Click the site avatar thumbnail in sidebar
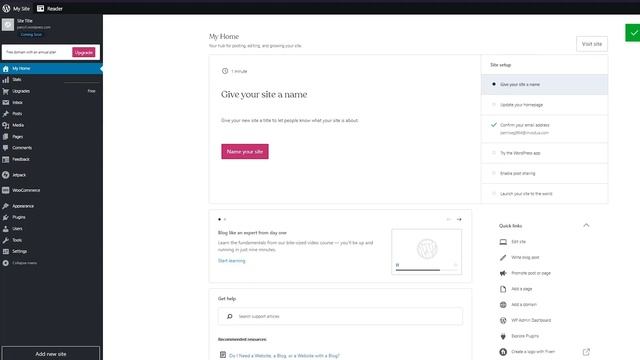This screenshot has height=360, width=640. pos(8,25)
